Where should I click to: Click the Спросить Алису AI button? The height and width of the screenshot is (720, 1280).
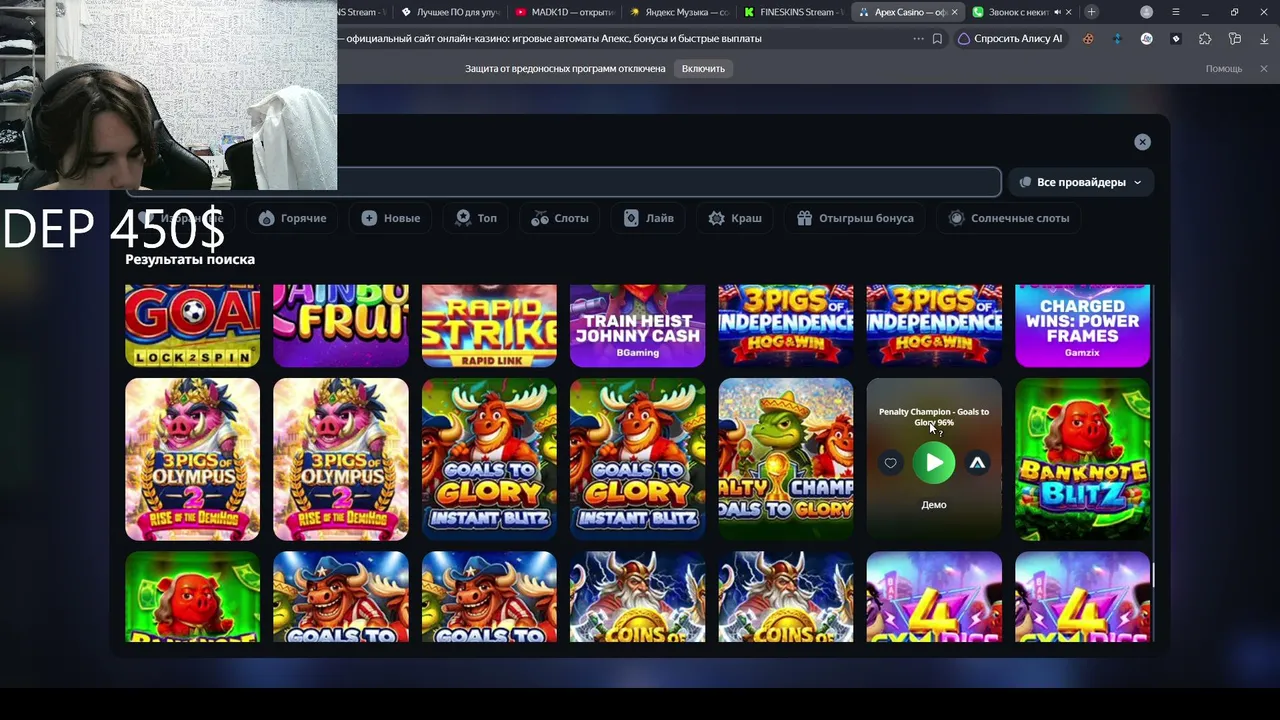1010,39
